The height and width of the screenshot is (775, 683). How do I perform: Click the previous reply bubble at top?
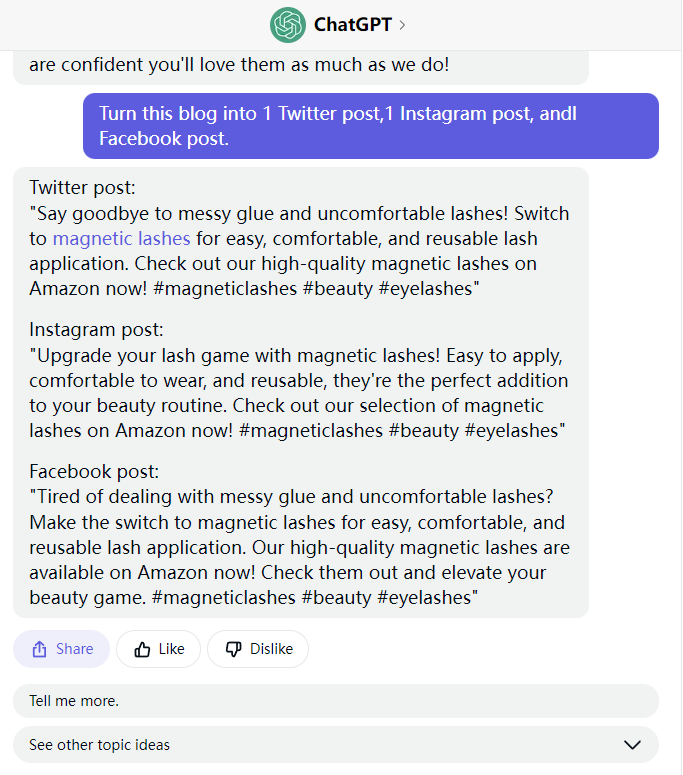click(301, 67)
